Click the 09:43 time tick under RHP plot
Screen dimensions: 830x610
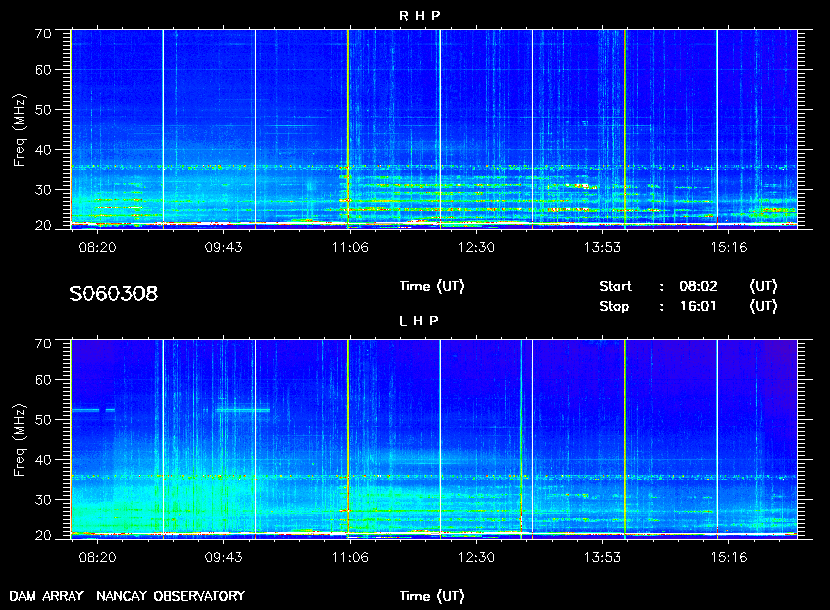tap(223, 247)
